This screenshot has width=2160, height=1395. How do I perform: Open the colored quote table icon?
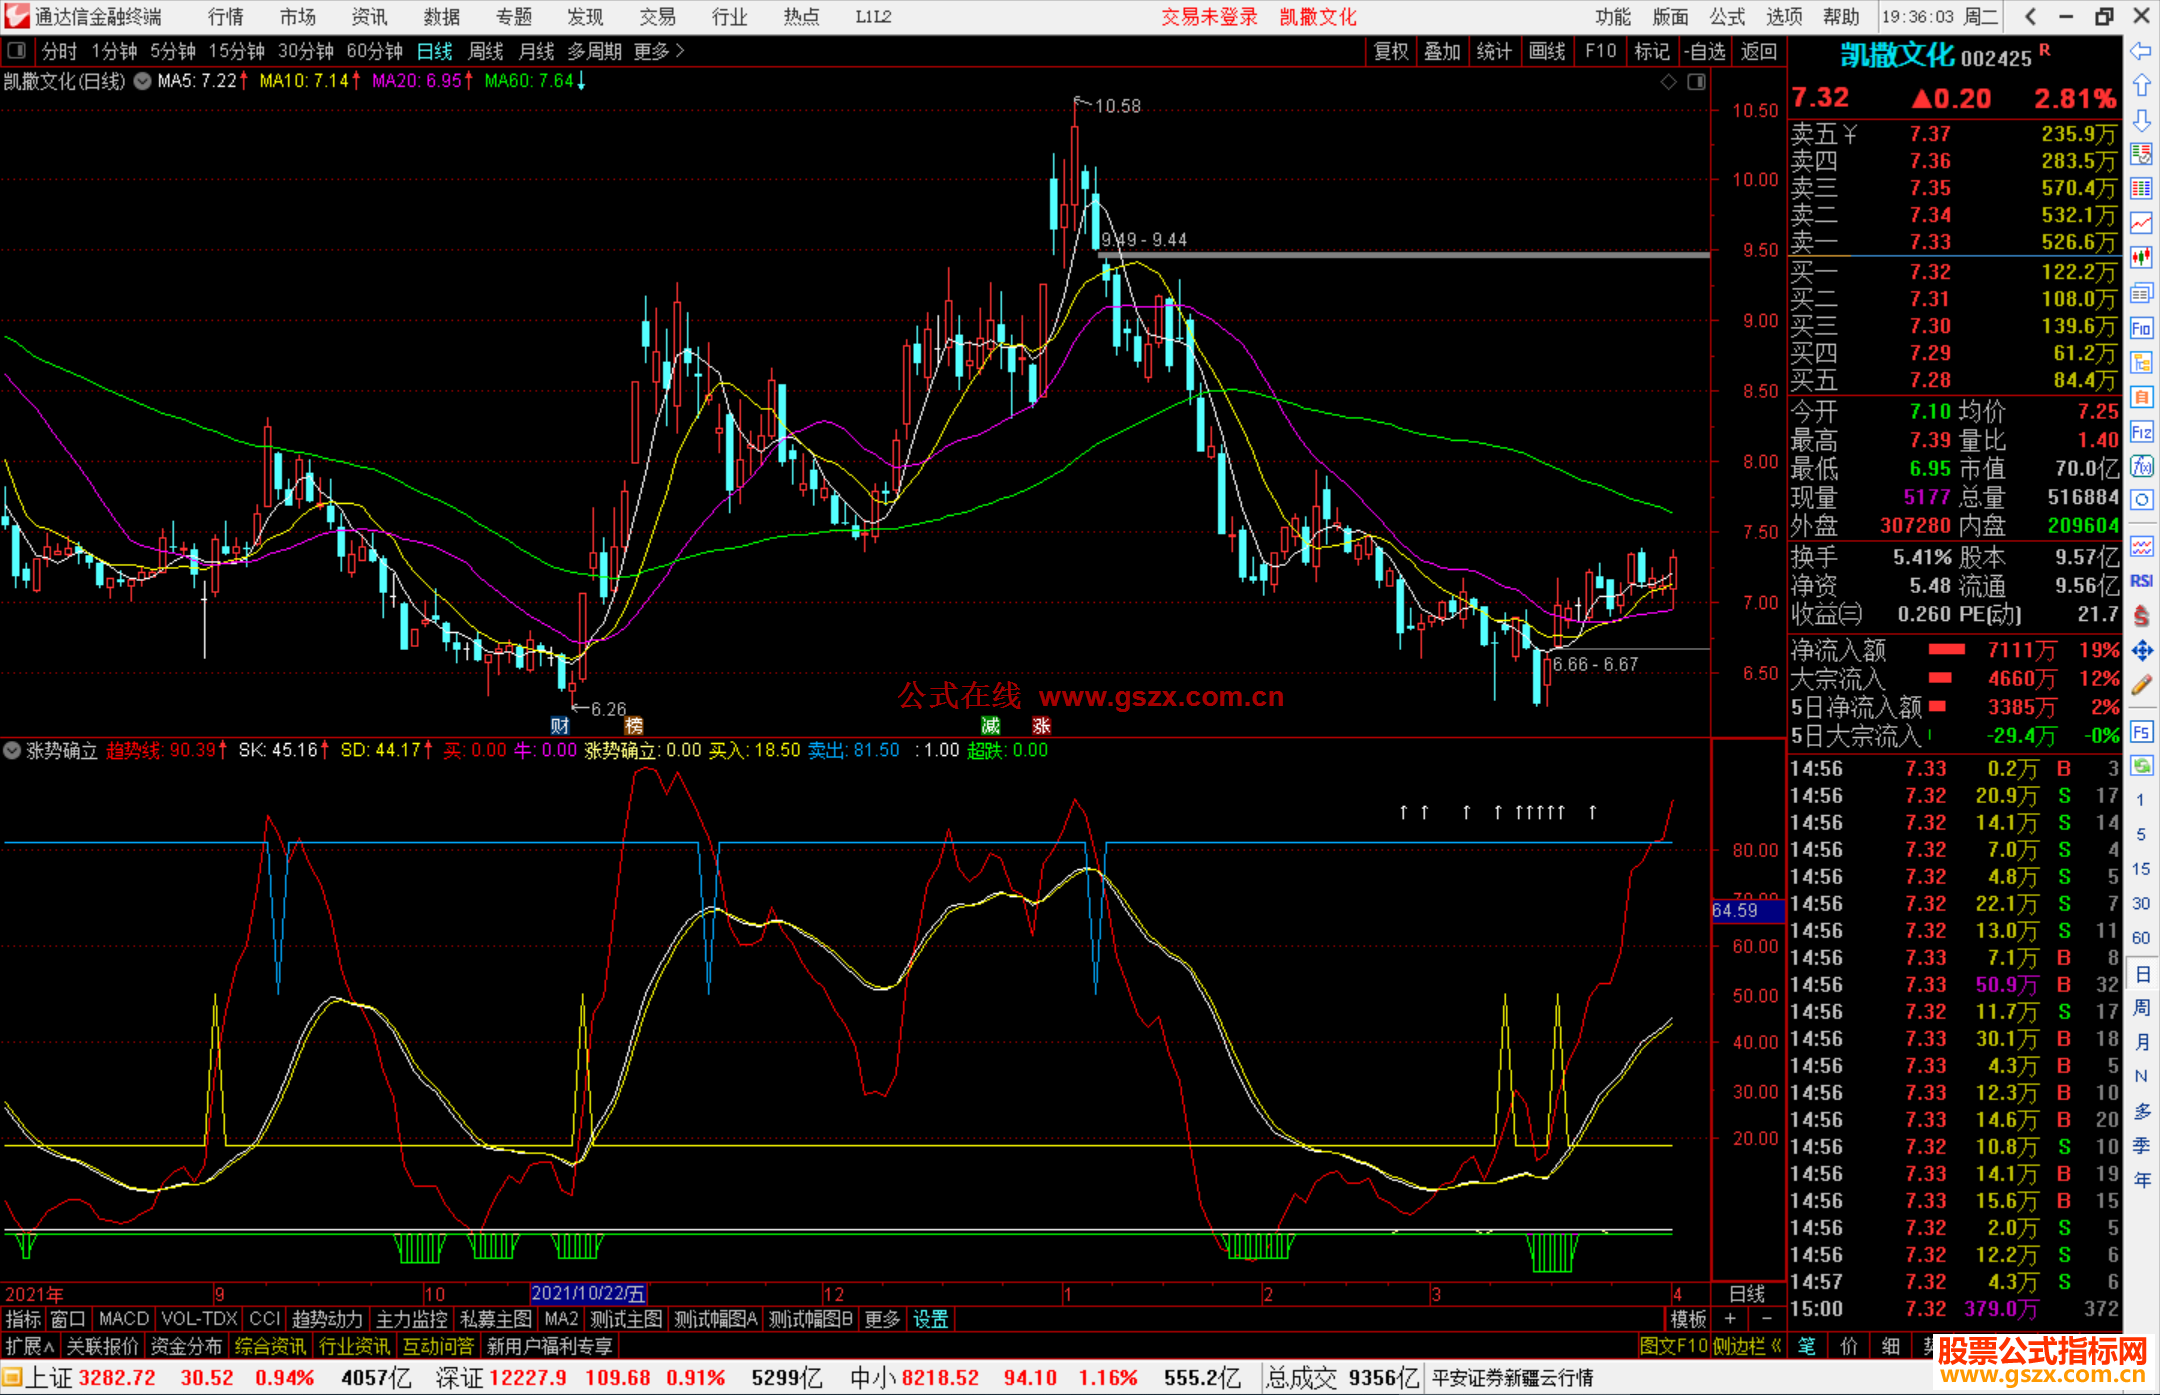coord(2141,189)
